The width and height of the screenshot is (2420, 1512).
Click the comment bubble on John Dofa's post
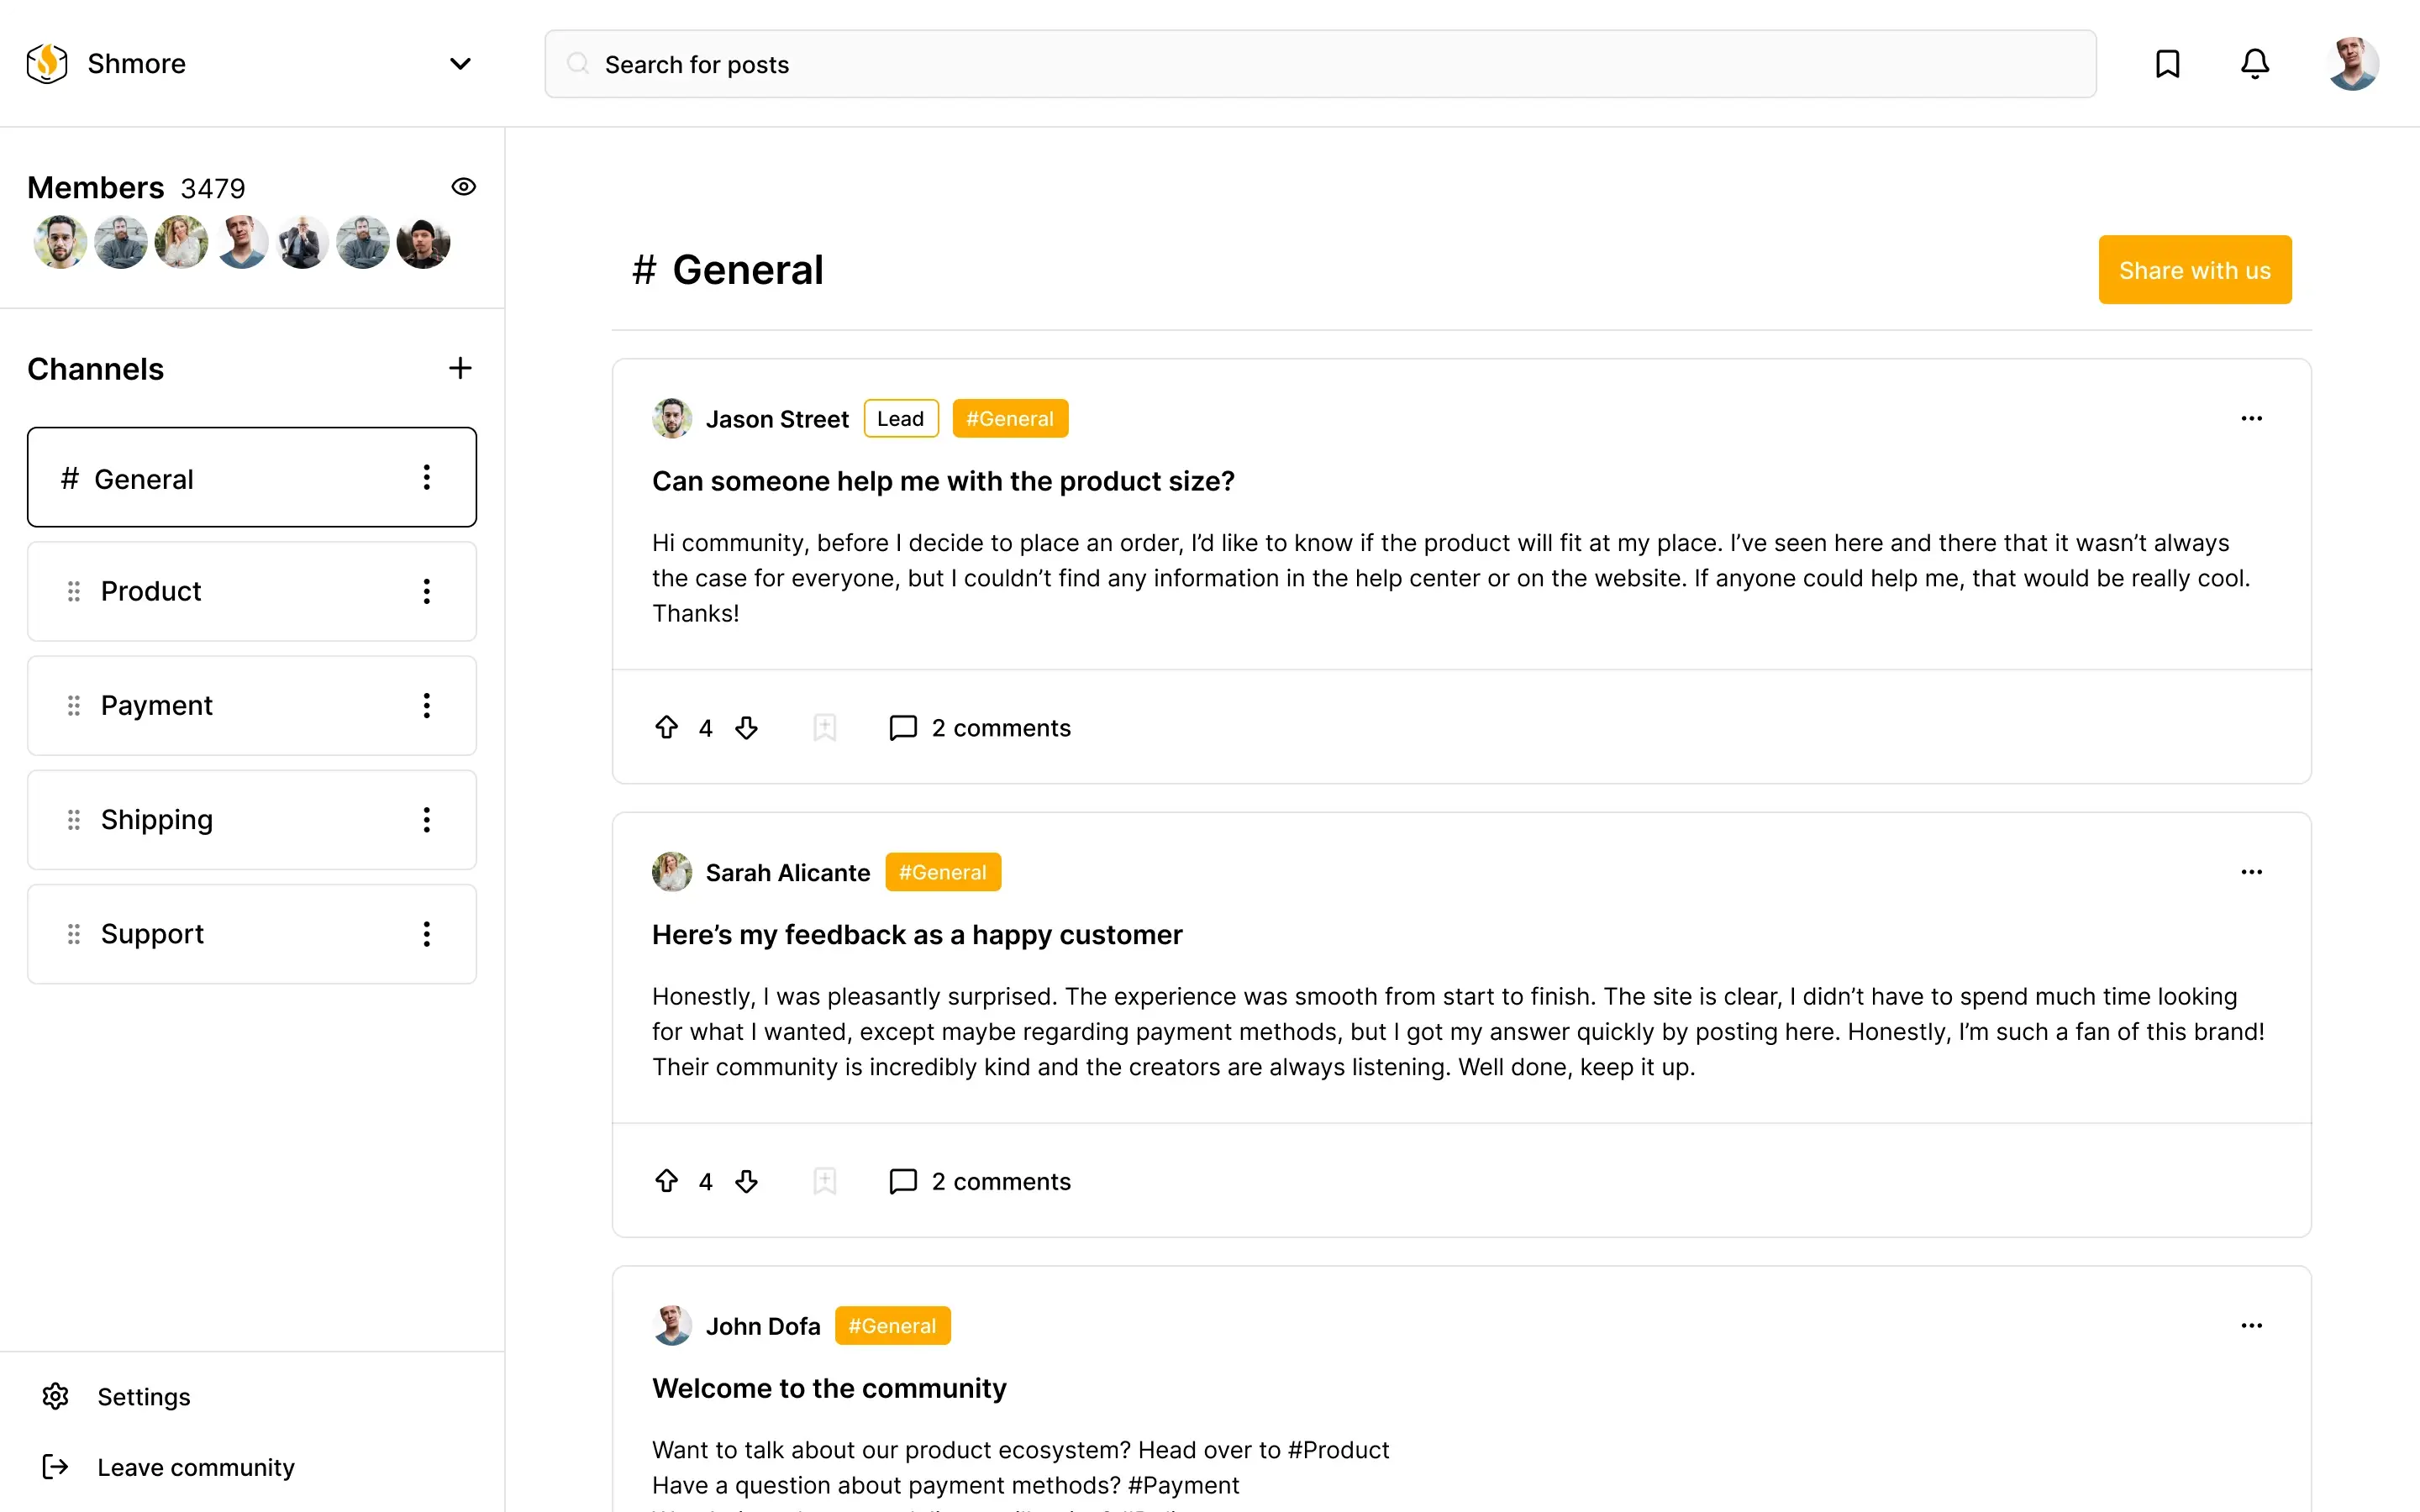(901, 1508)
